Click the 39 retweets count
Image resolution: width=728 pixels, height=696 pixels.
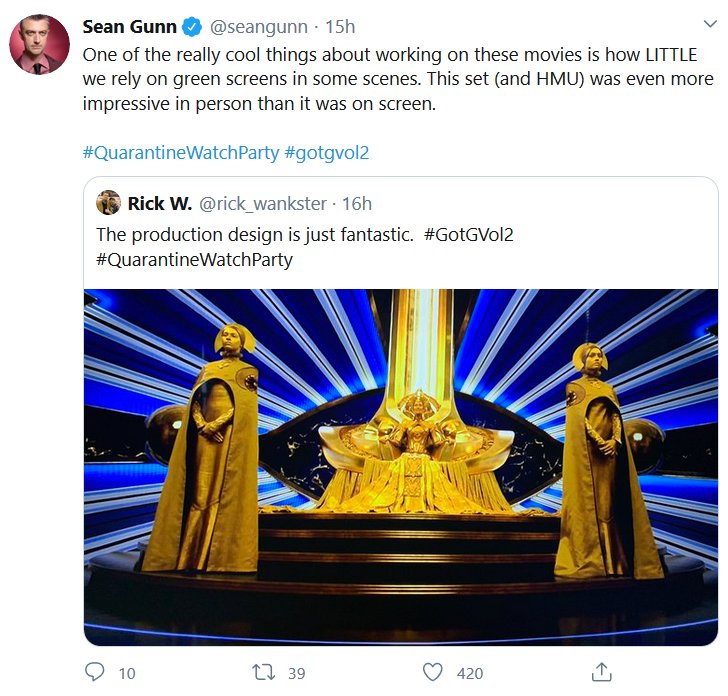click(x=296, y=673)
